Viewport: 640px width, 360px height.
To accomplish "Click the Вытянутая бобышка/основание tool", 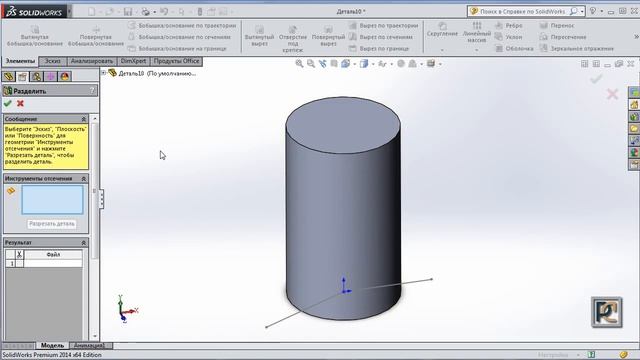I will (35, 36).
